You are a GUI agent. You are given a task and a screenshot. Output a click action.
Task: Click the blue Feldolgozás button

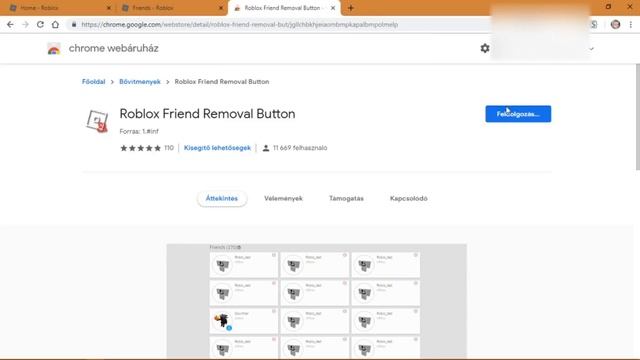518,114
